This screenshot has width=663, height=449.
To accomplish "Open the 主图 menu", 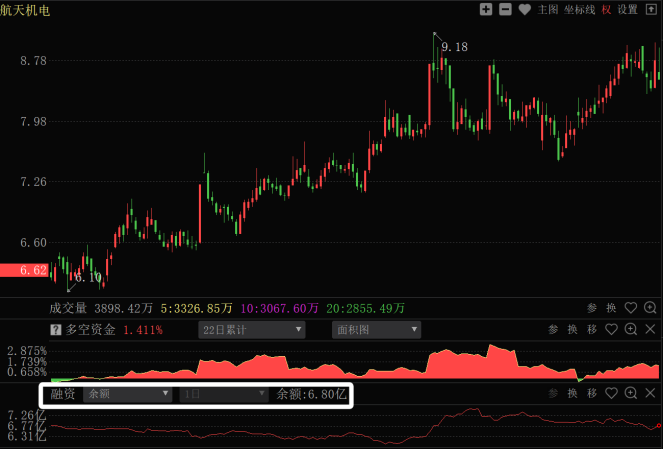I will tap(549, 10).
